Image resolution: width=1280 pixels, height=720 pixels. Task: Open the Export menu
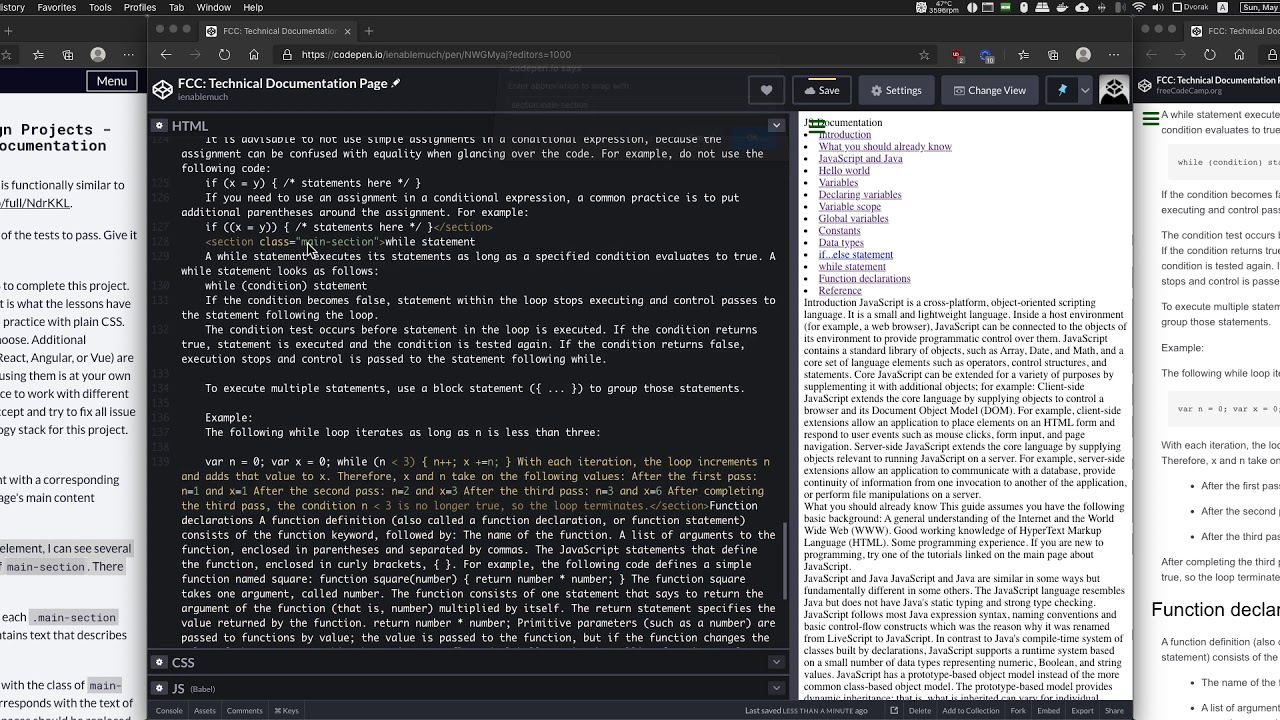point(1082,711)
